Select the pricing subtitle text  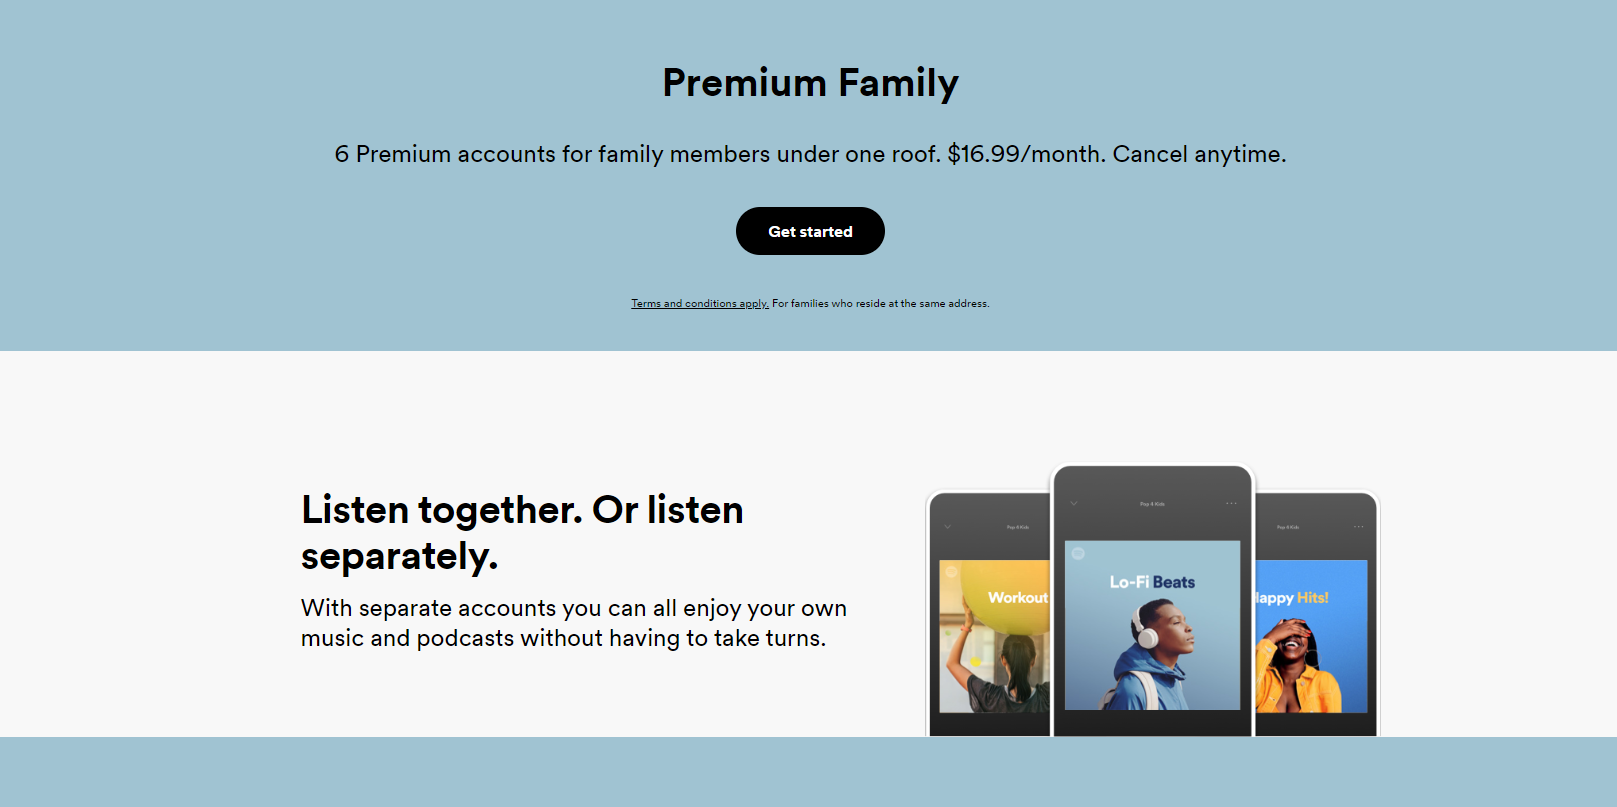click(810, 154)
